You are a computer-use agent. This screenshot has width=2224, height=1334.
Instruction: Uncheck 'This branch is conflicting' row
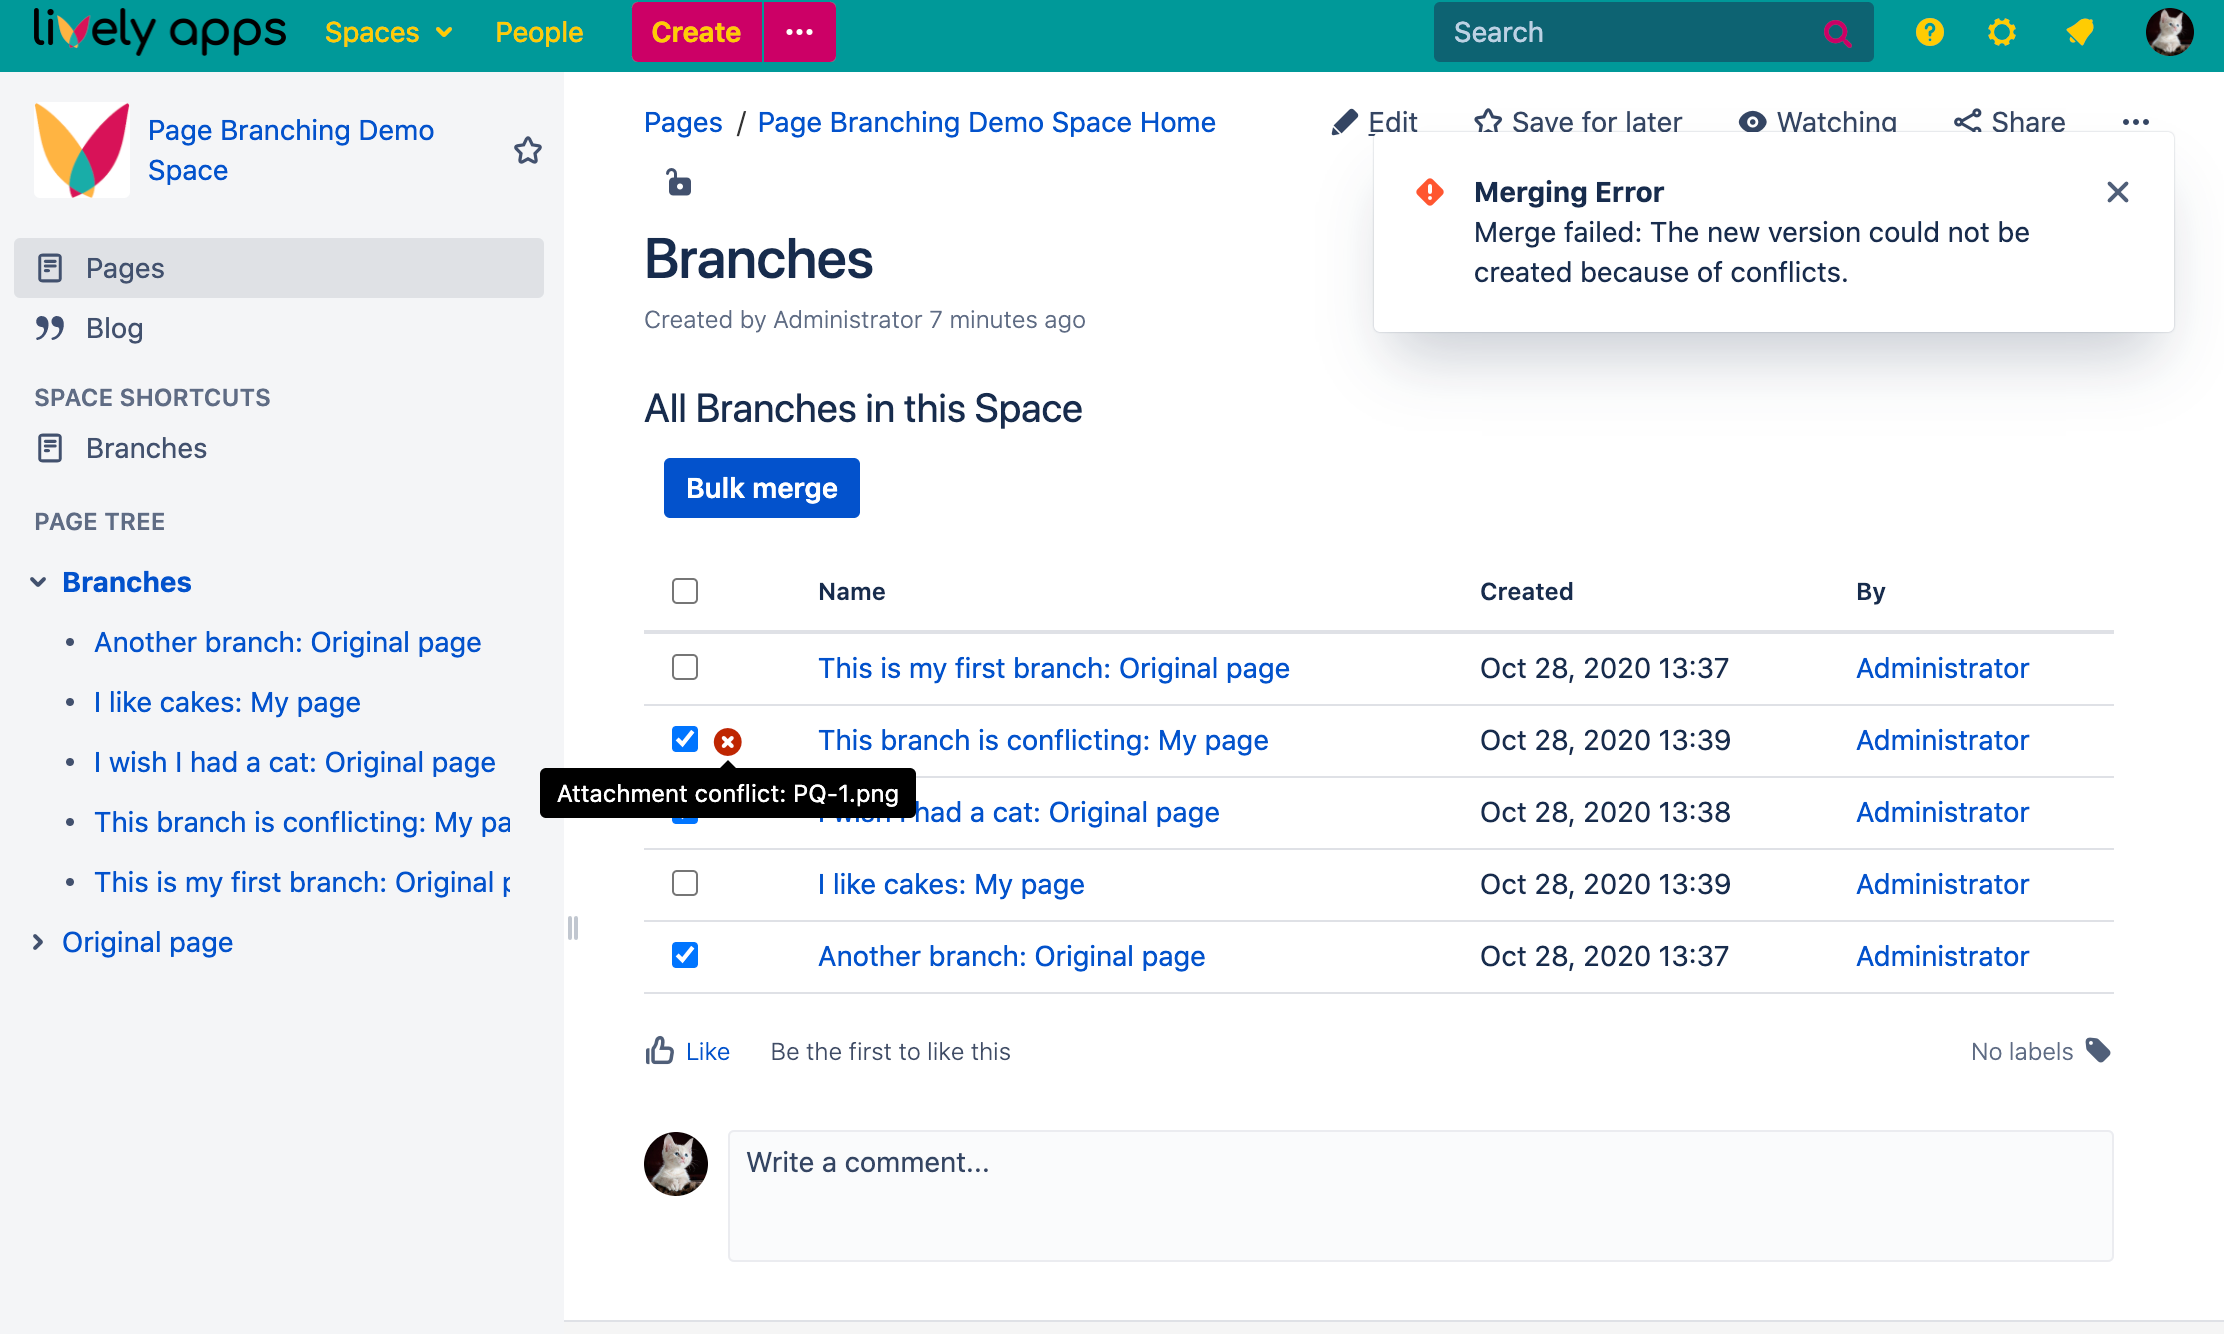(685, 739)
